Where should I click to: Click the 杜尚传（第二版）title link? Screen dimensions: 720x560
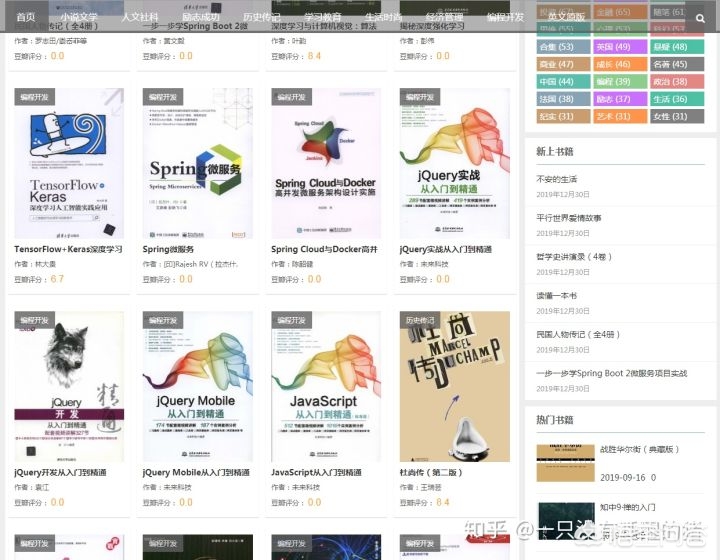tap(431, 472)
